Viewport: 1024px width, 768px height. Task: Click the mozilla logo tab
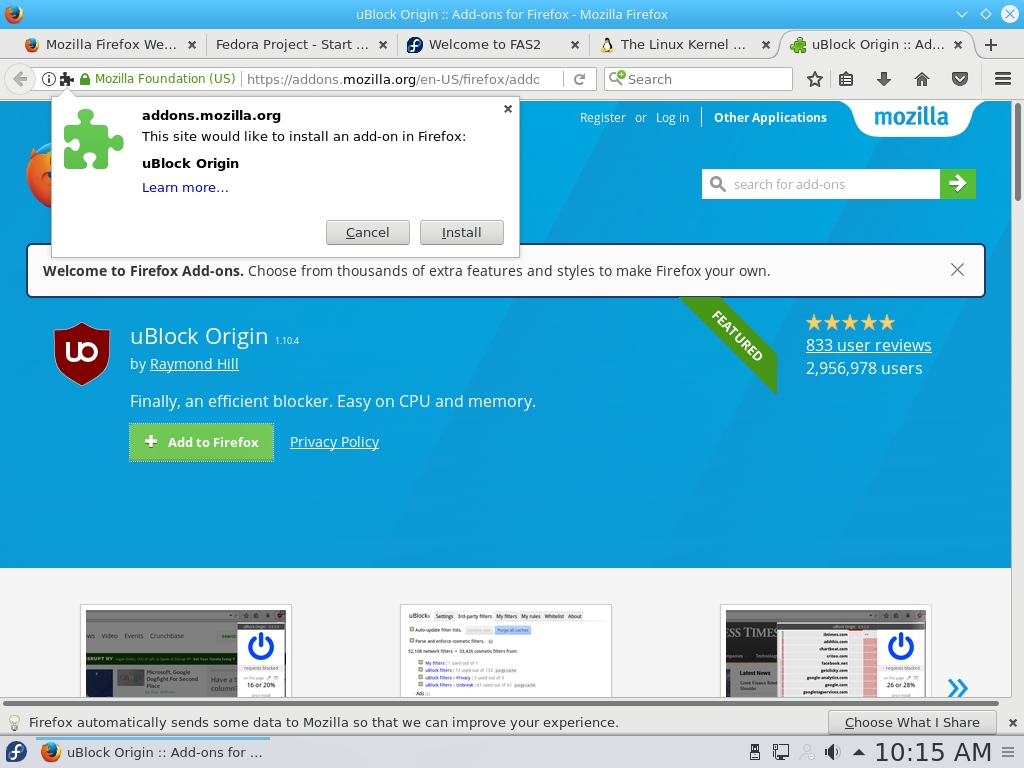point(912,117)
